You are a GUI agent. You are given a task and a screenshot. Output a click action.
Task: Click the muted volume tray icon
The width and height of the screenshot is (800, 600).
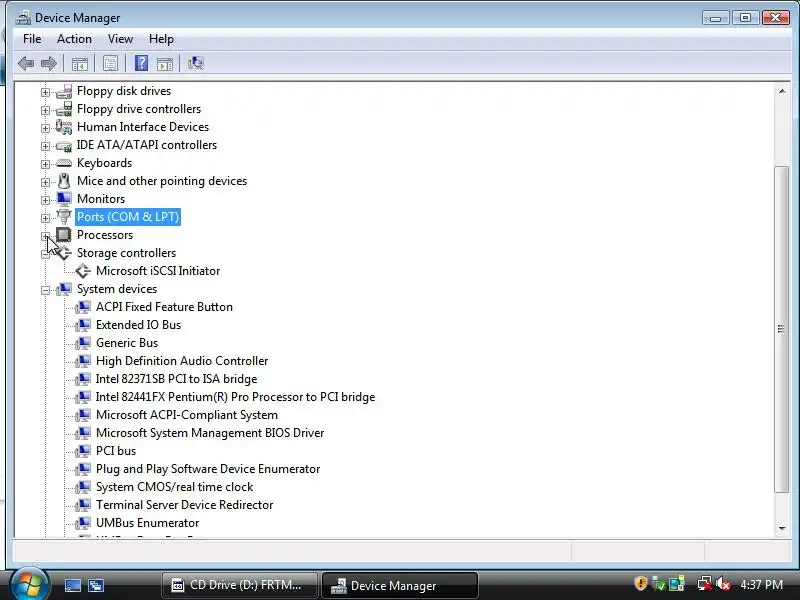click(x=723, y=584)
